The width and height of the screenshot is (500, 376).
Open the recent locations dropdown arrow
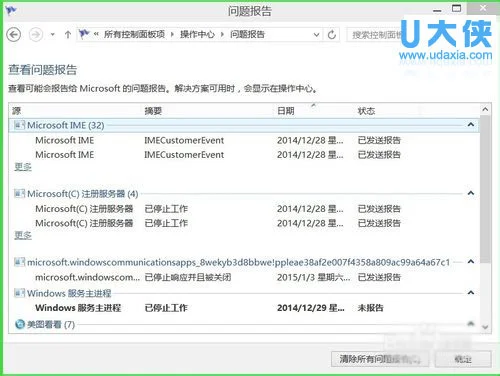(52, 34)
